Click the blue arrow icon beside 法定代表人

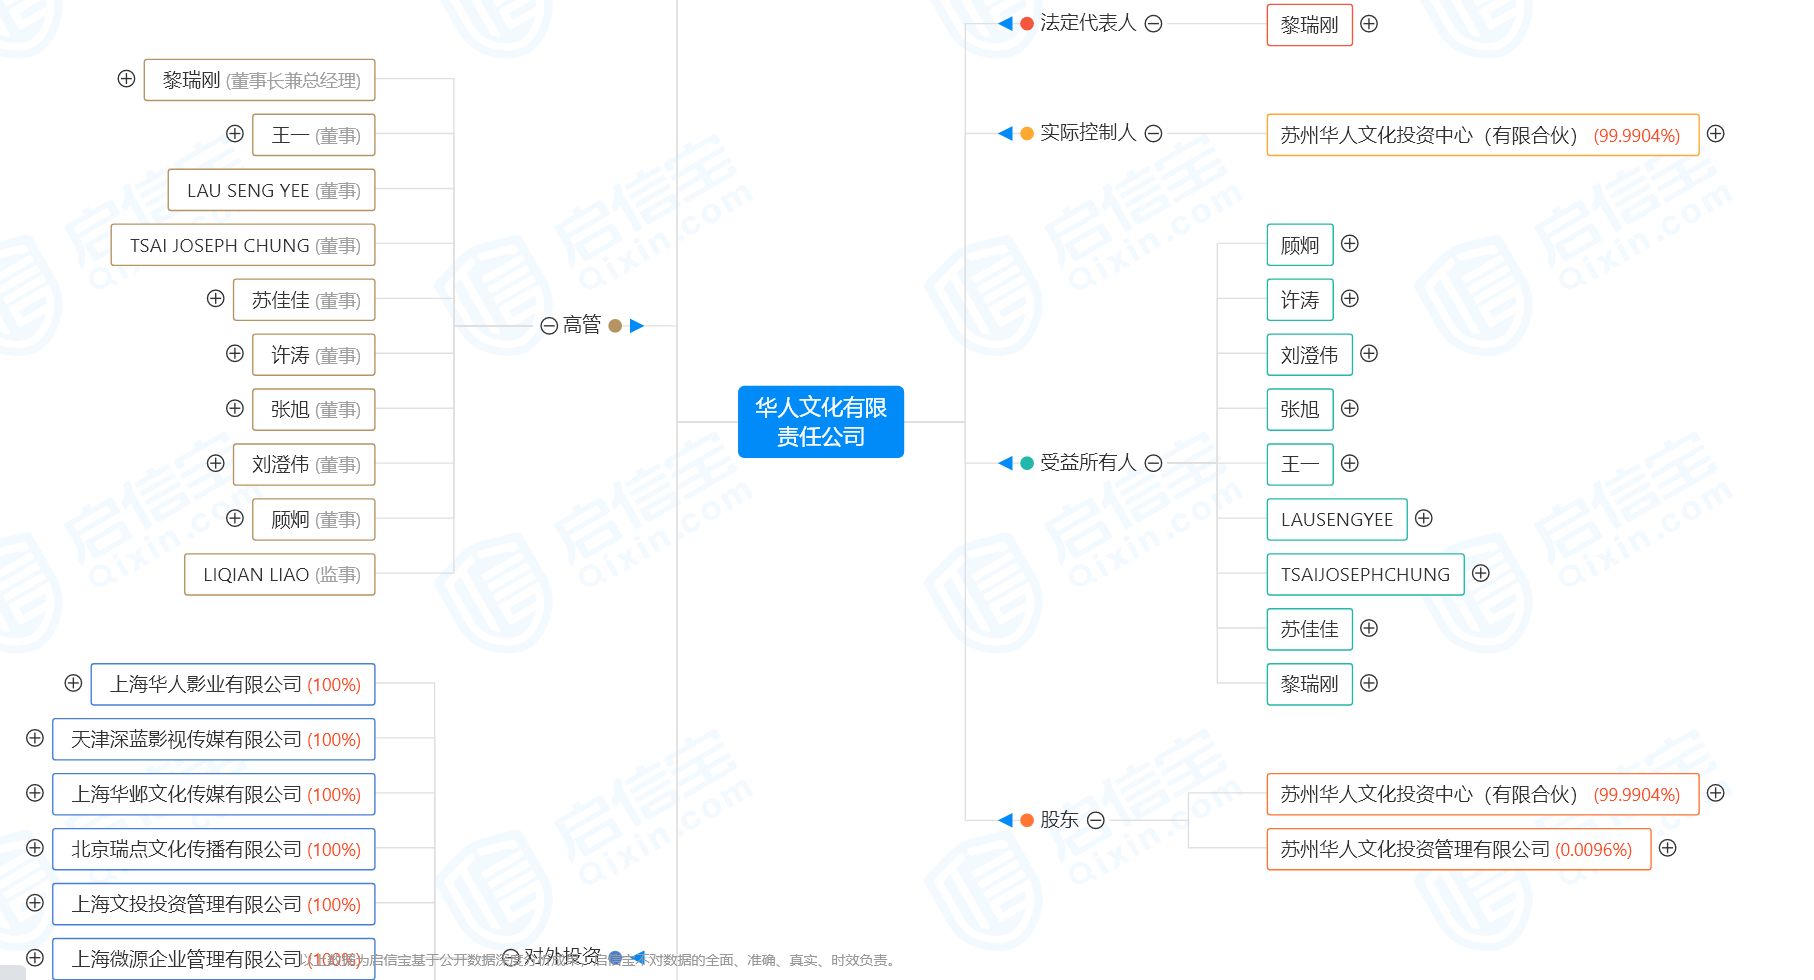pyautogui.click(x=1005, y=24)
